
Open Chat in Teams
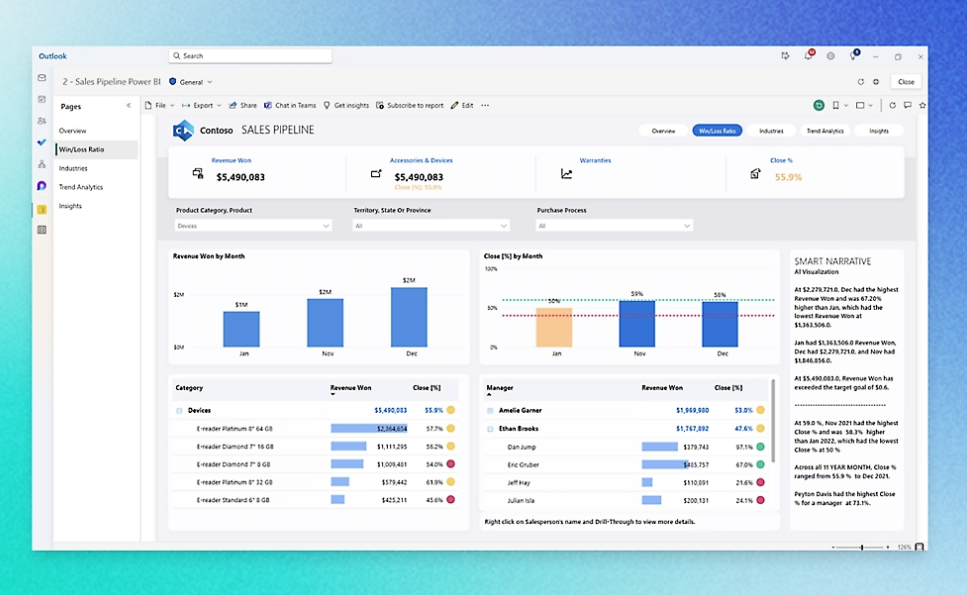click(x=289, y=105)
